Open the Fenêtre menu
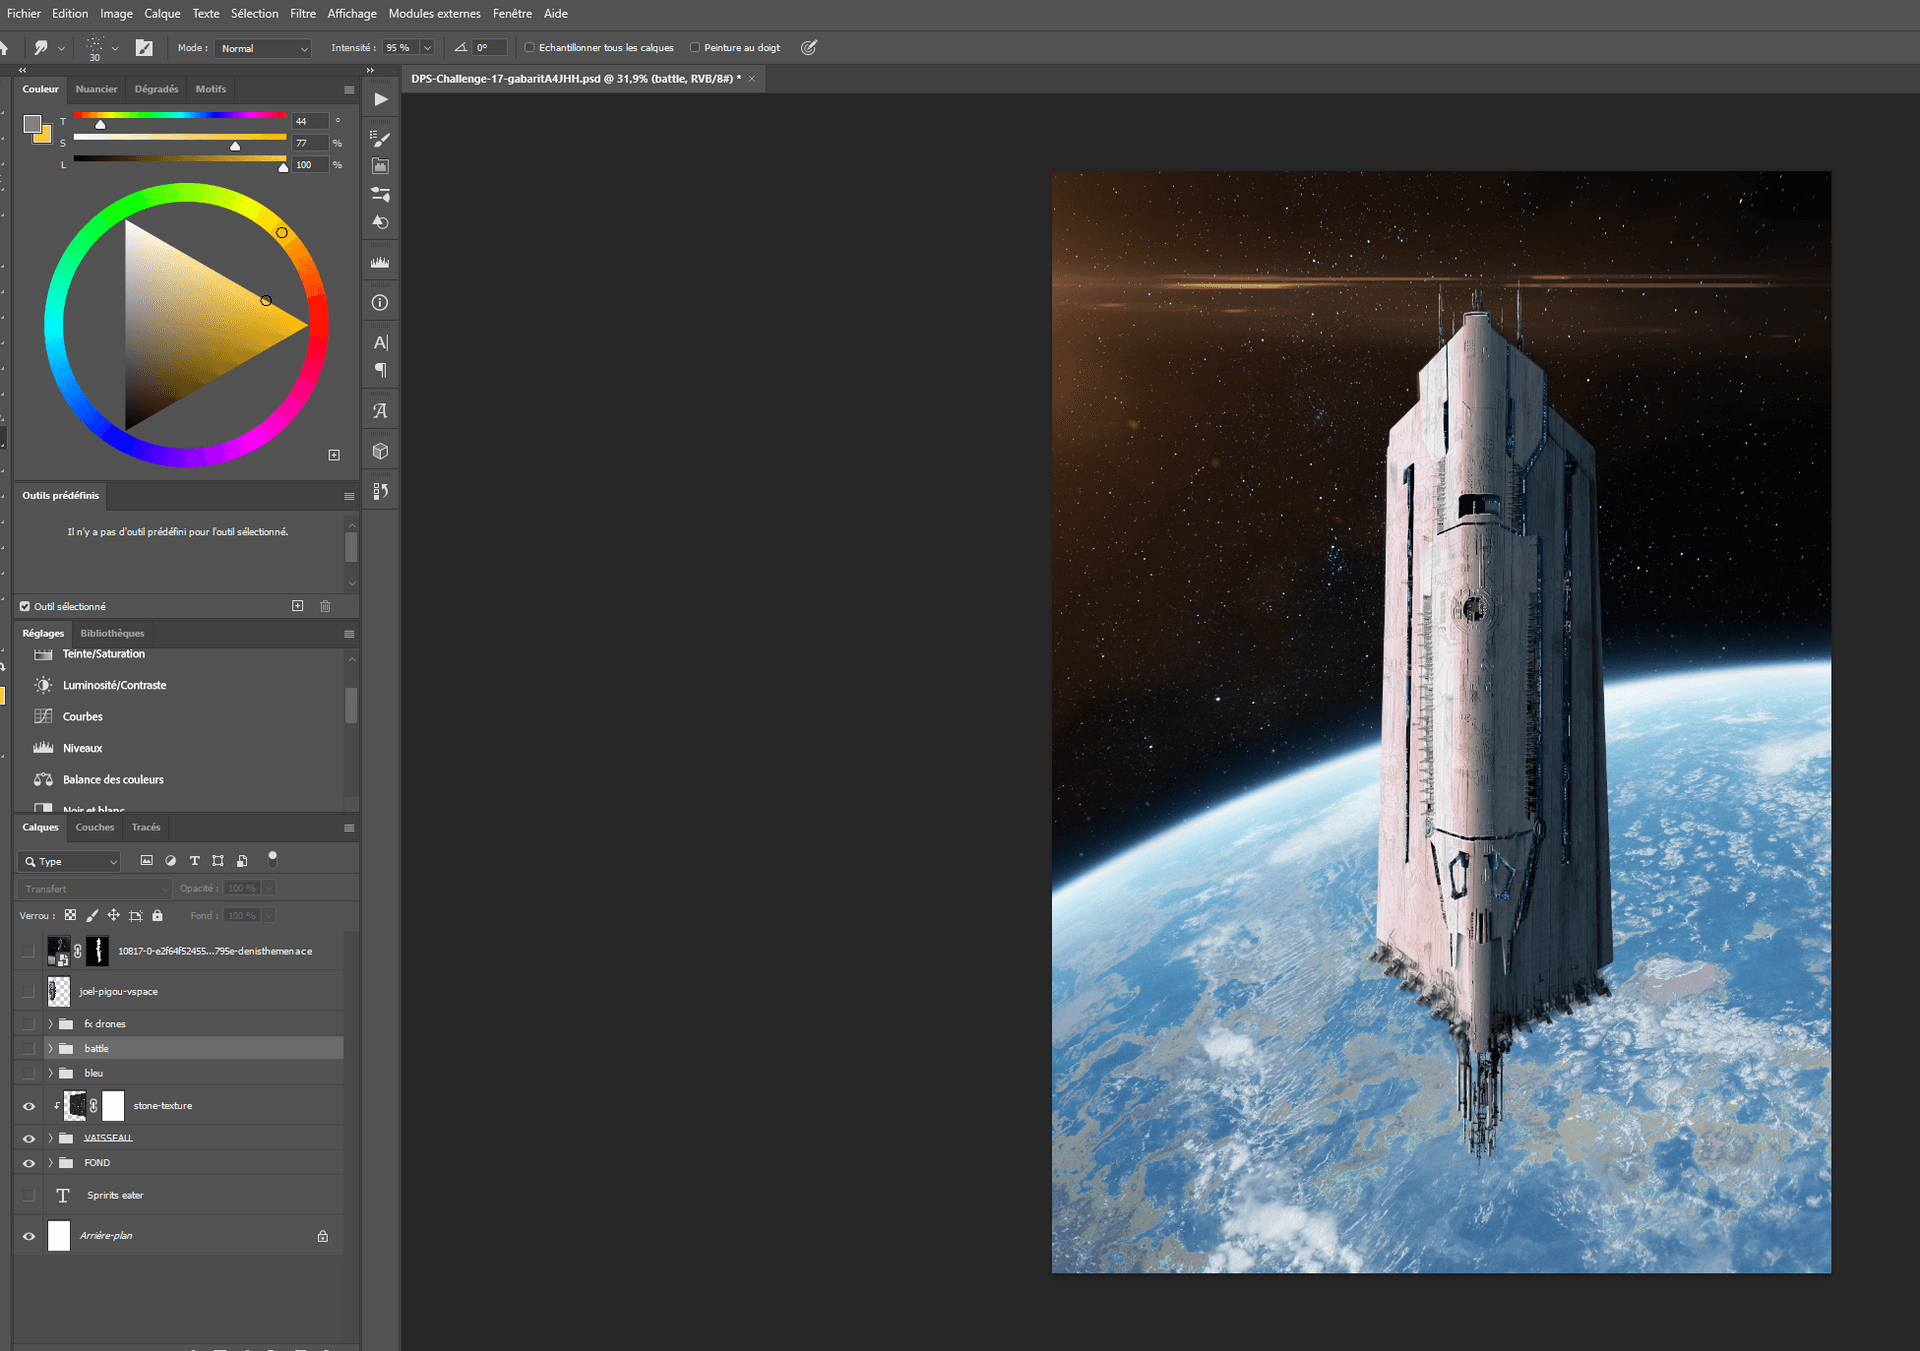 (512, 13)
